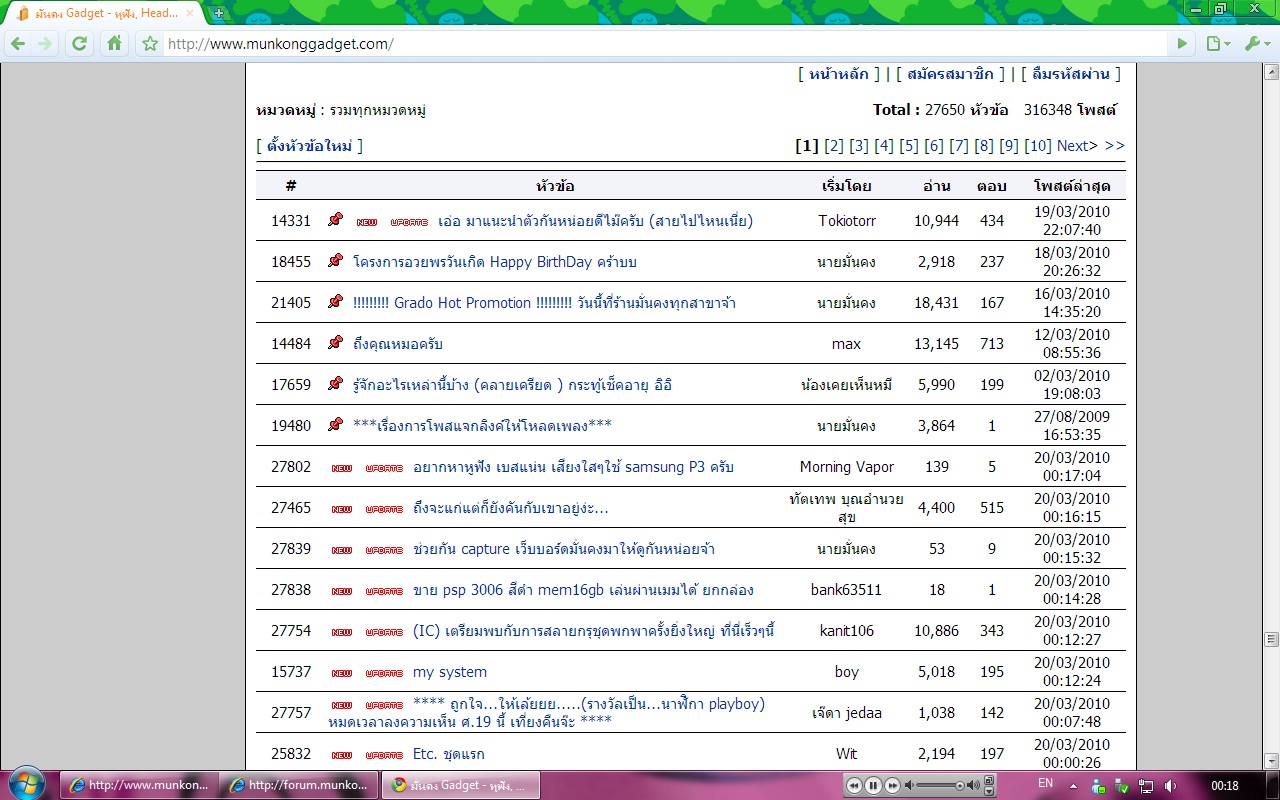1280x800 pixels.
Task: Go back with the browser Back arrow
Action: [17, 44]
